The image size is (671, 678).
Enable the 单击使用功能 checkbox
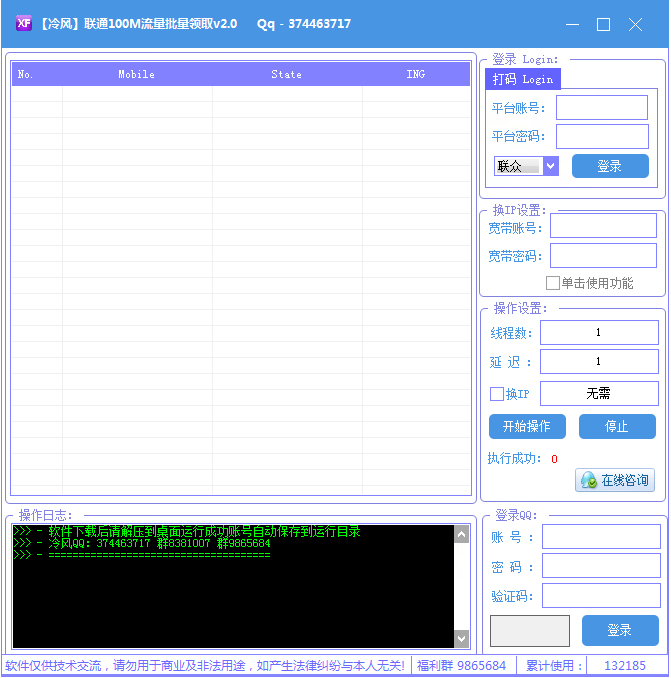pos(552,283)
